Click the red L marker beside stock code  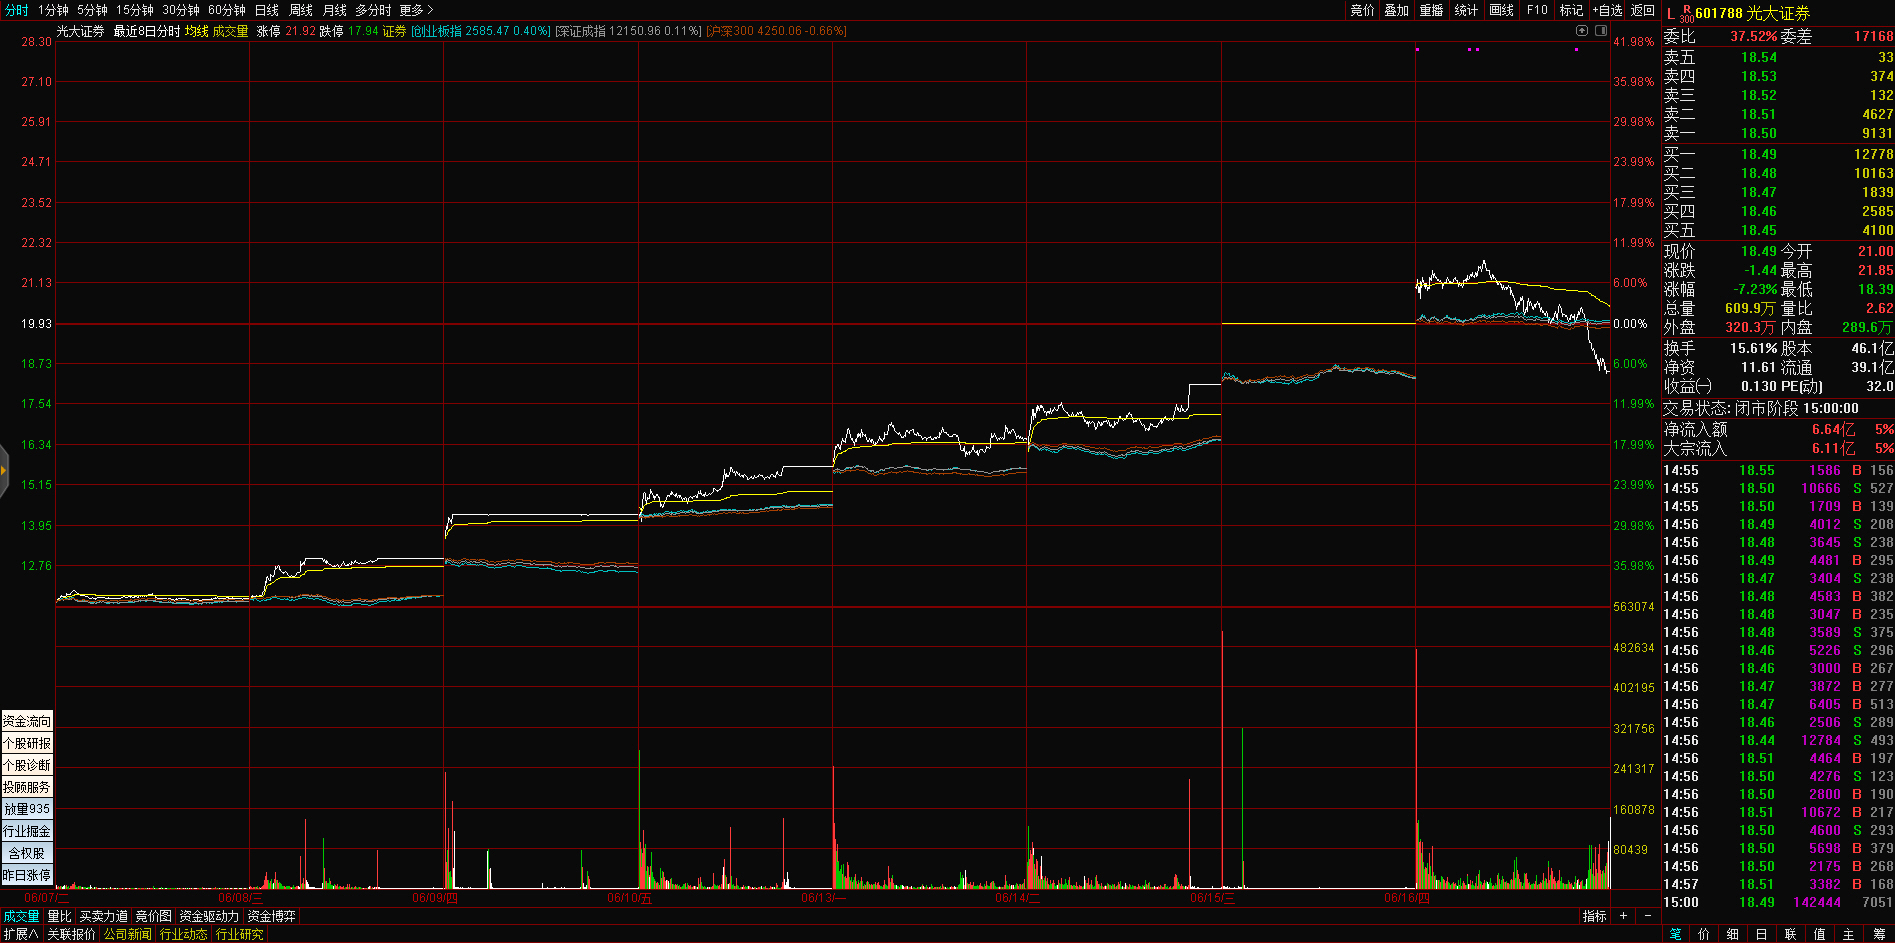[1670, 14]
